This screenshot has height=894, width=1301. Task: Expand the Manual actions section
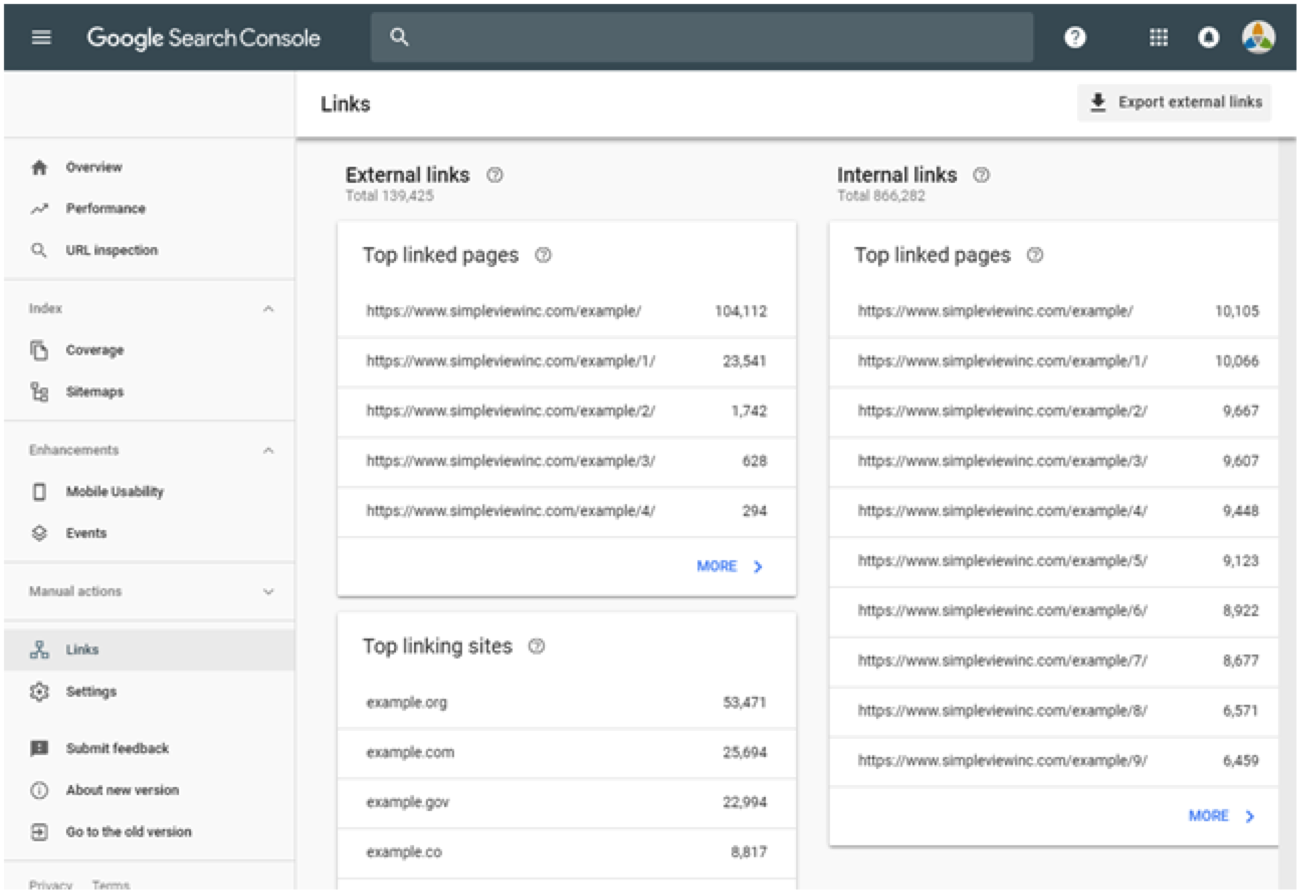(268, 592)
